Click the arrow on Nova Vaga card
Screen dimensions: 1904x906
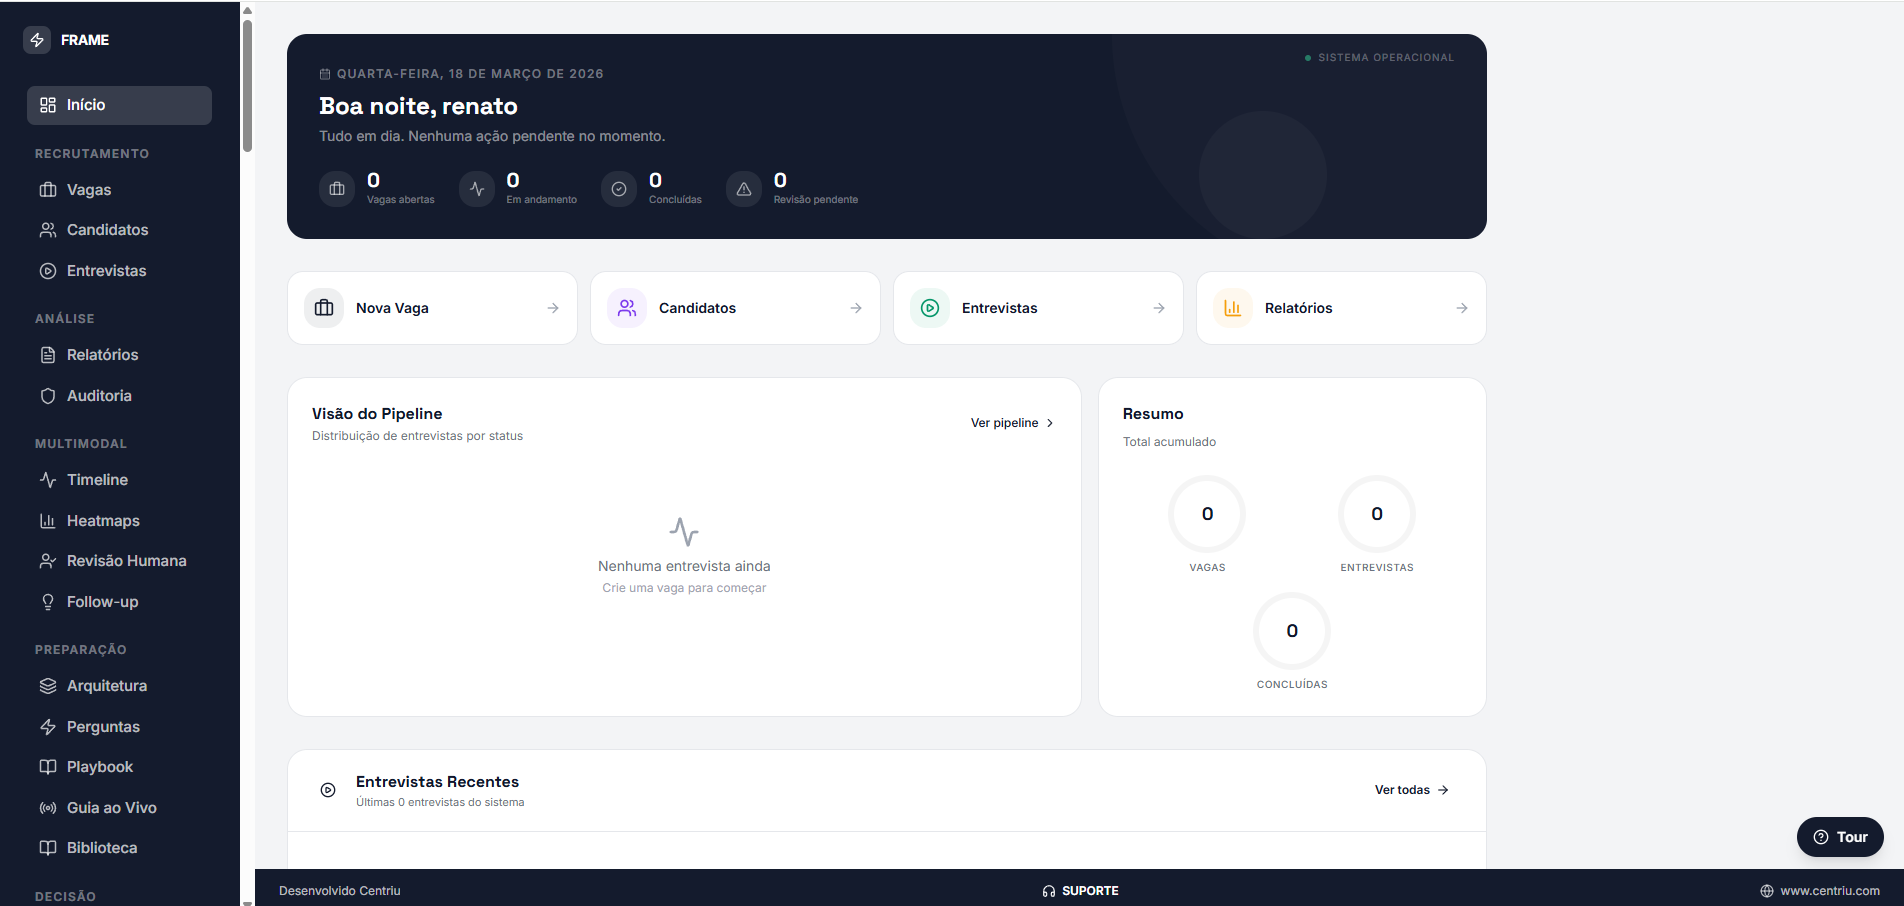coord(553,308)
